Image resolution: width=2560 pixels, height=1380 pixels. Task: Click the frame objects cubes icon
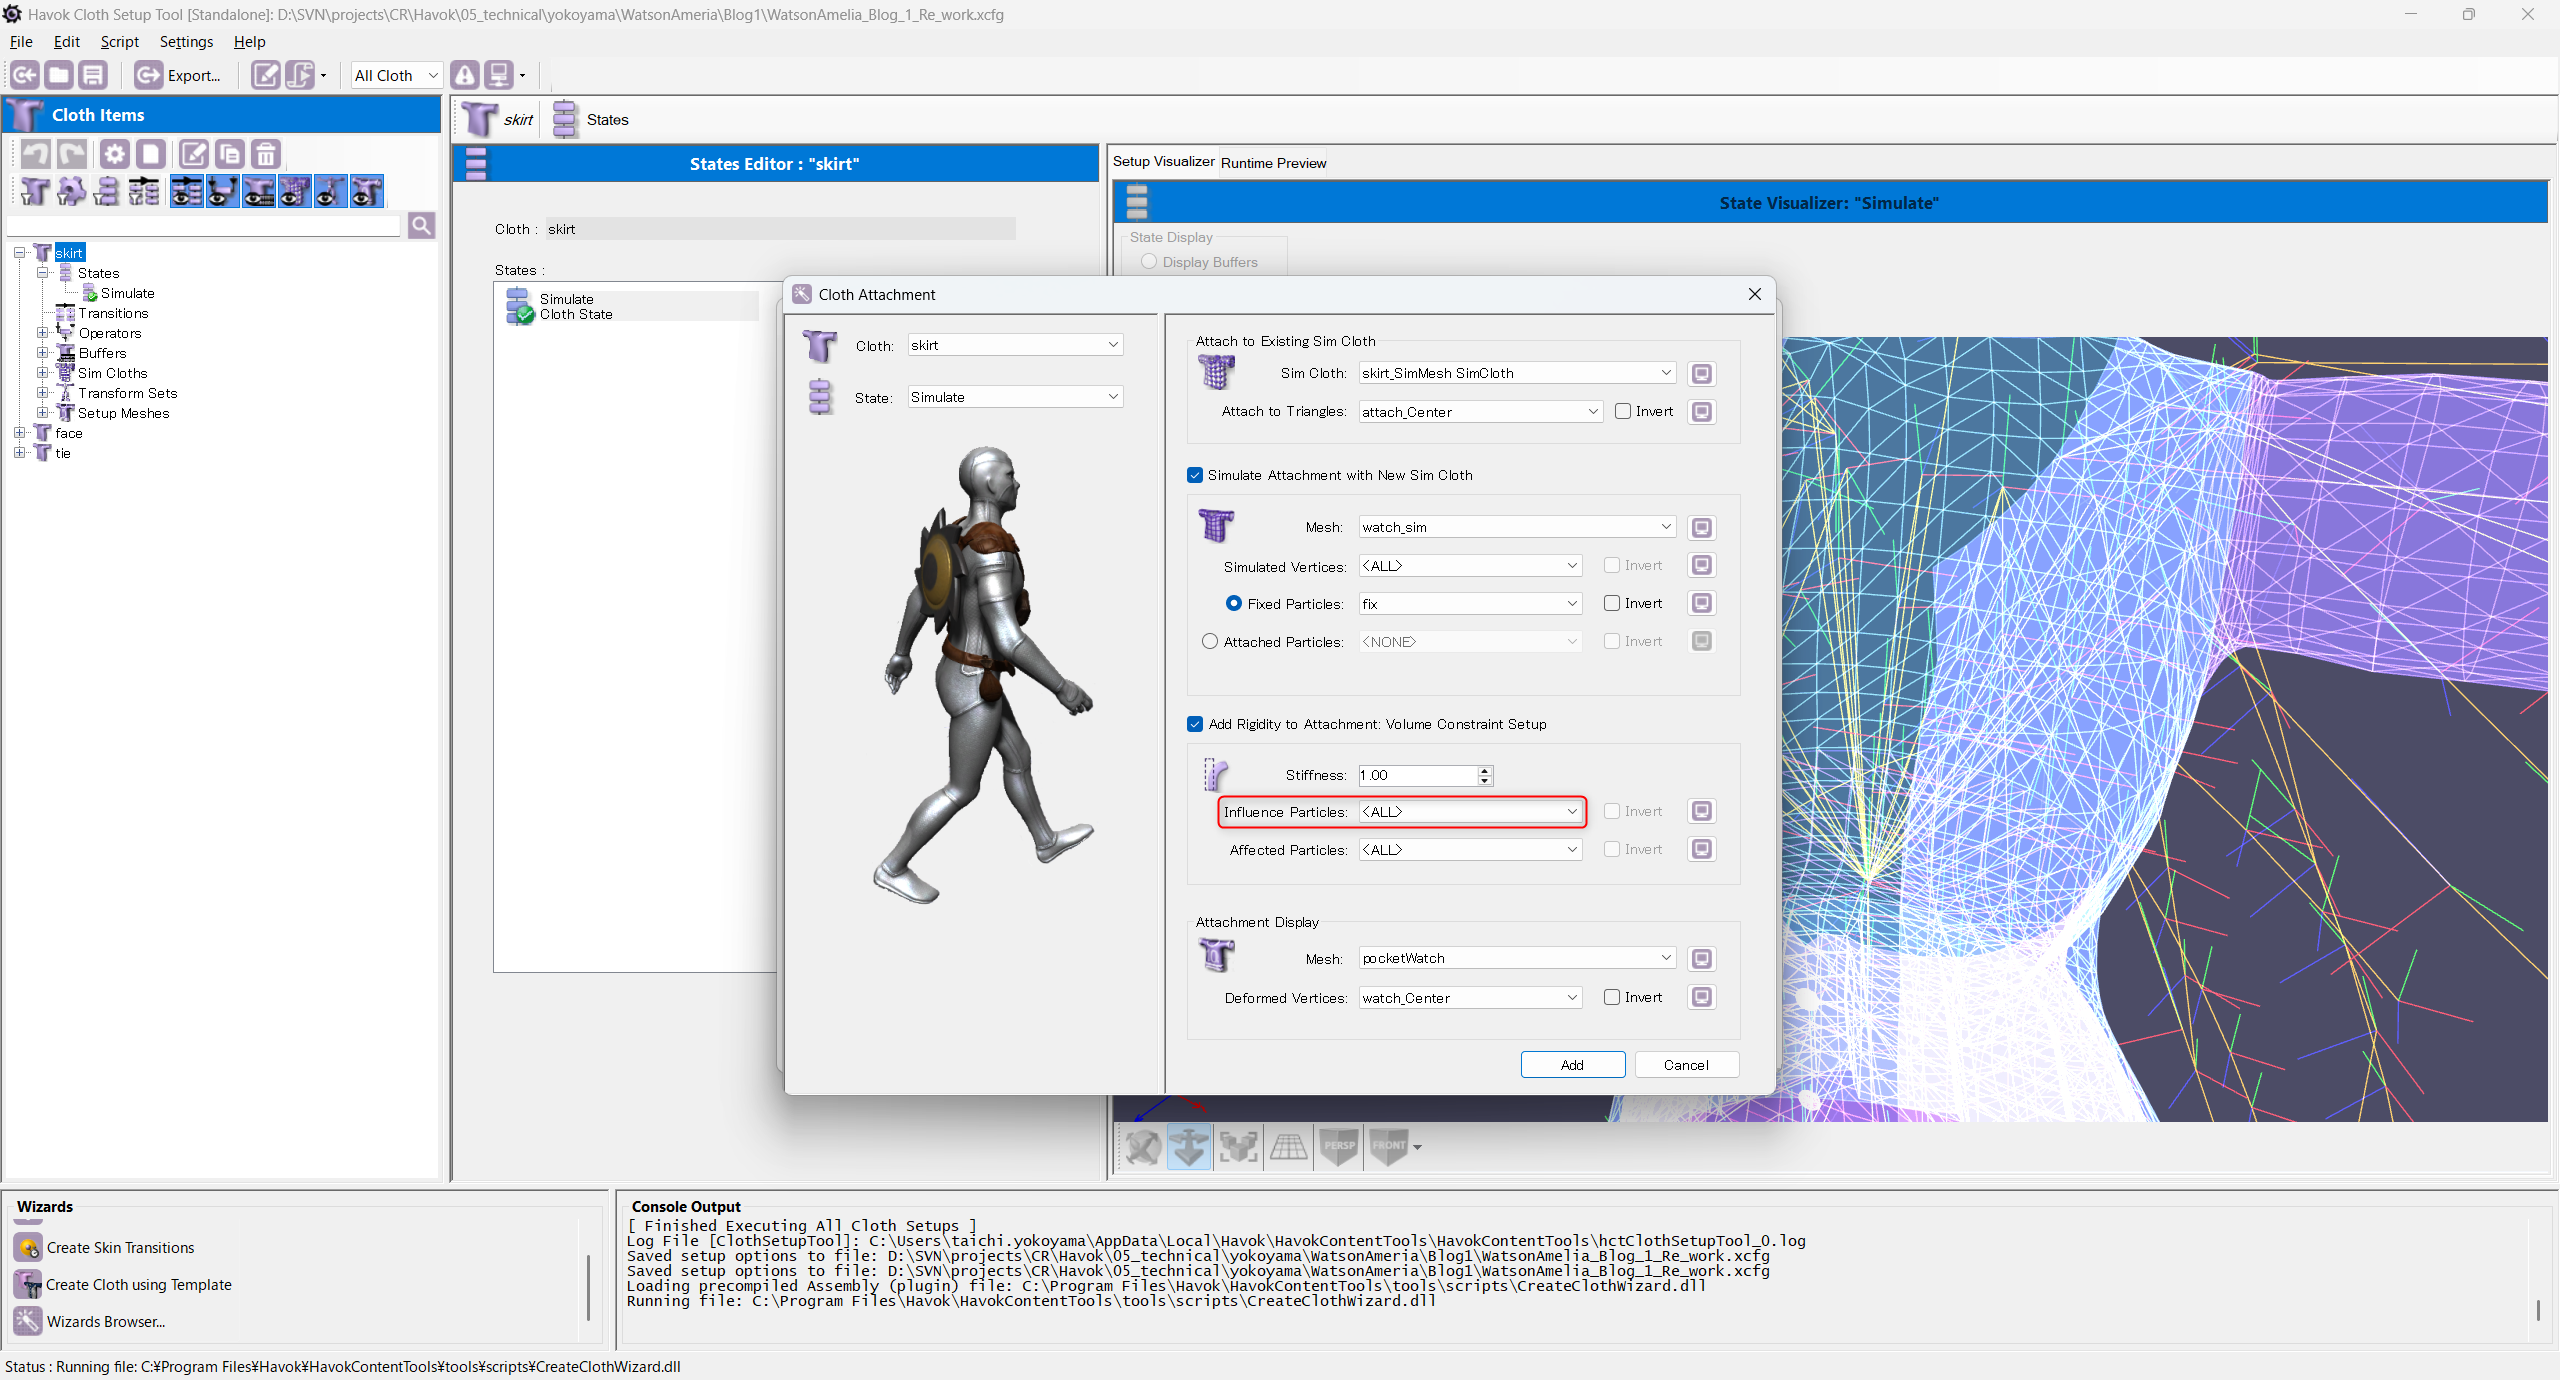[x=1238, y=1146]
